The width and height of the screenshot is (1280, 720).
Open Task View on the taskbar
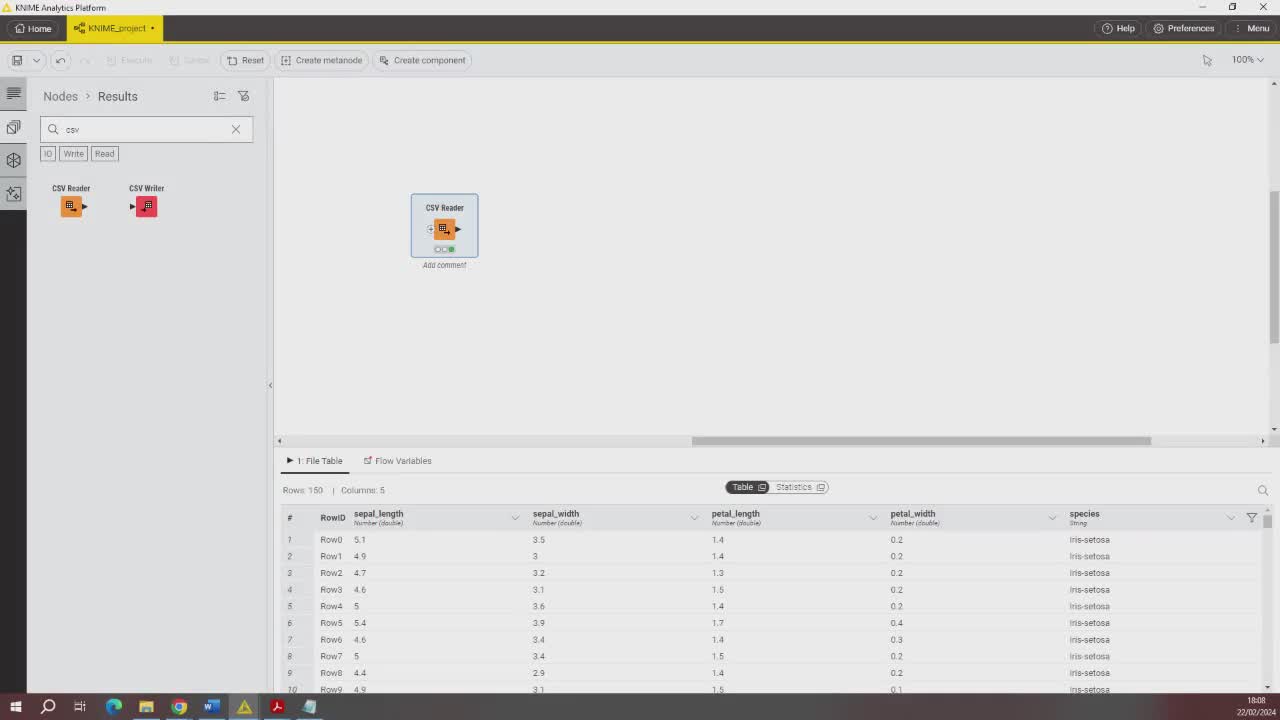pos(80,707)
